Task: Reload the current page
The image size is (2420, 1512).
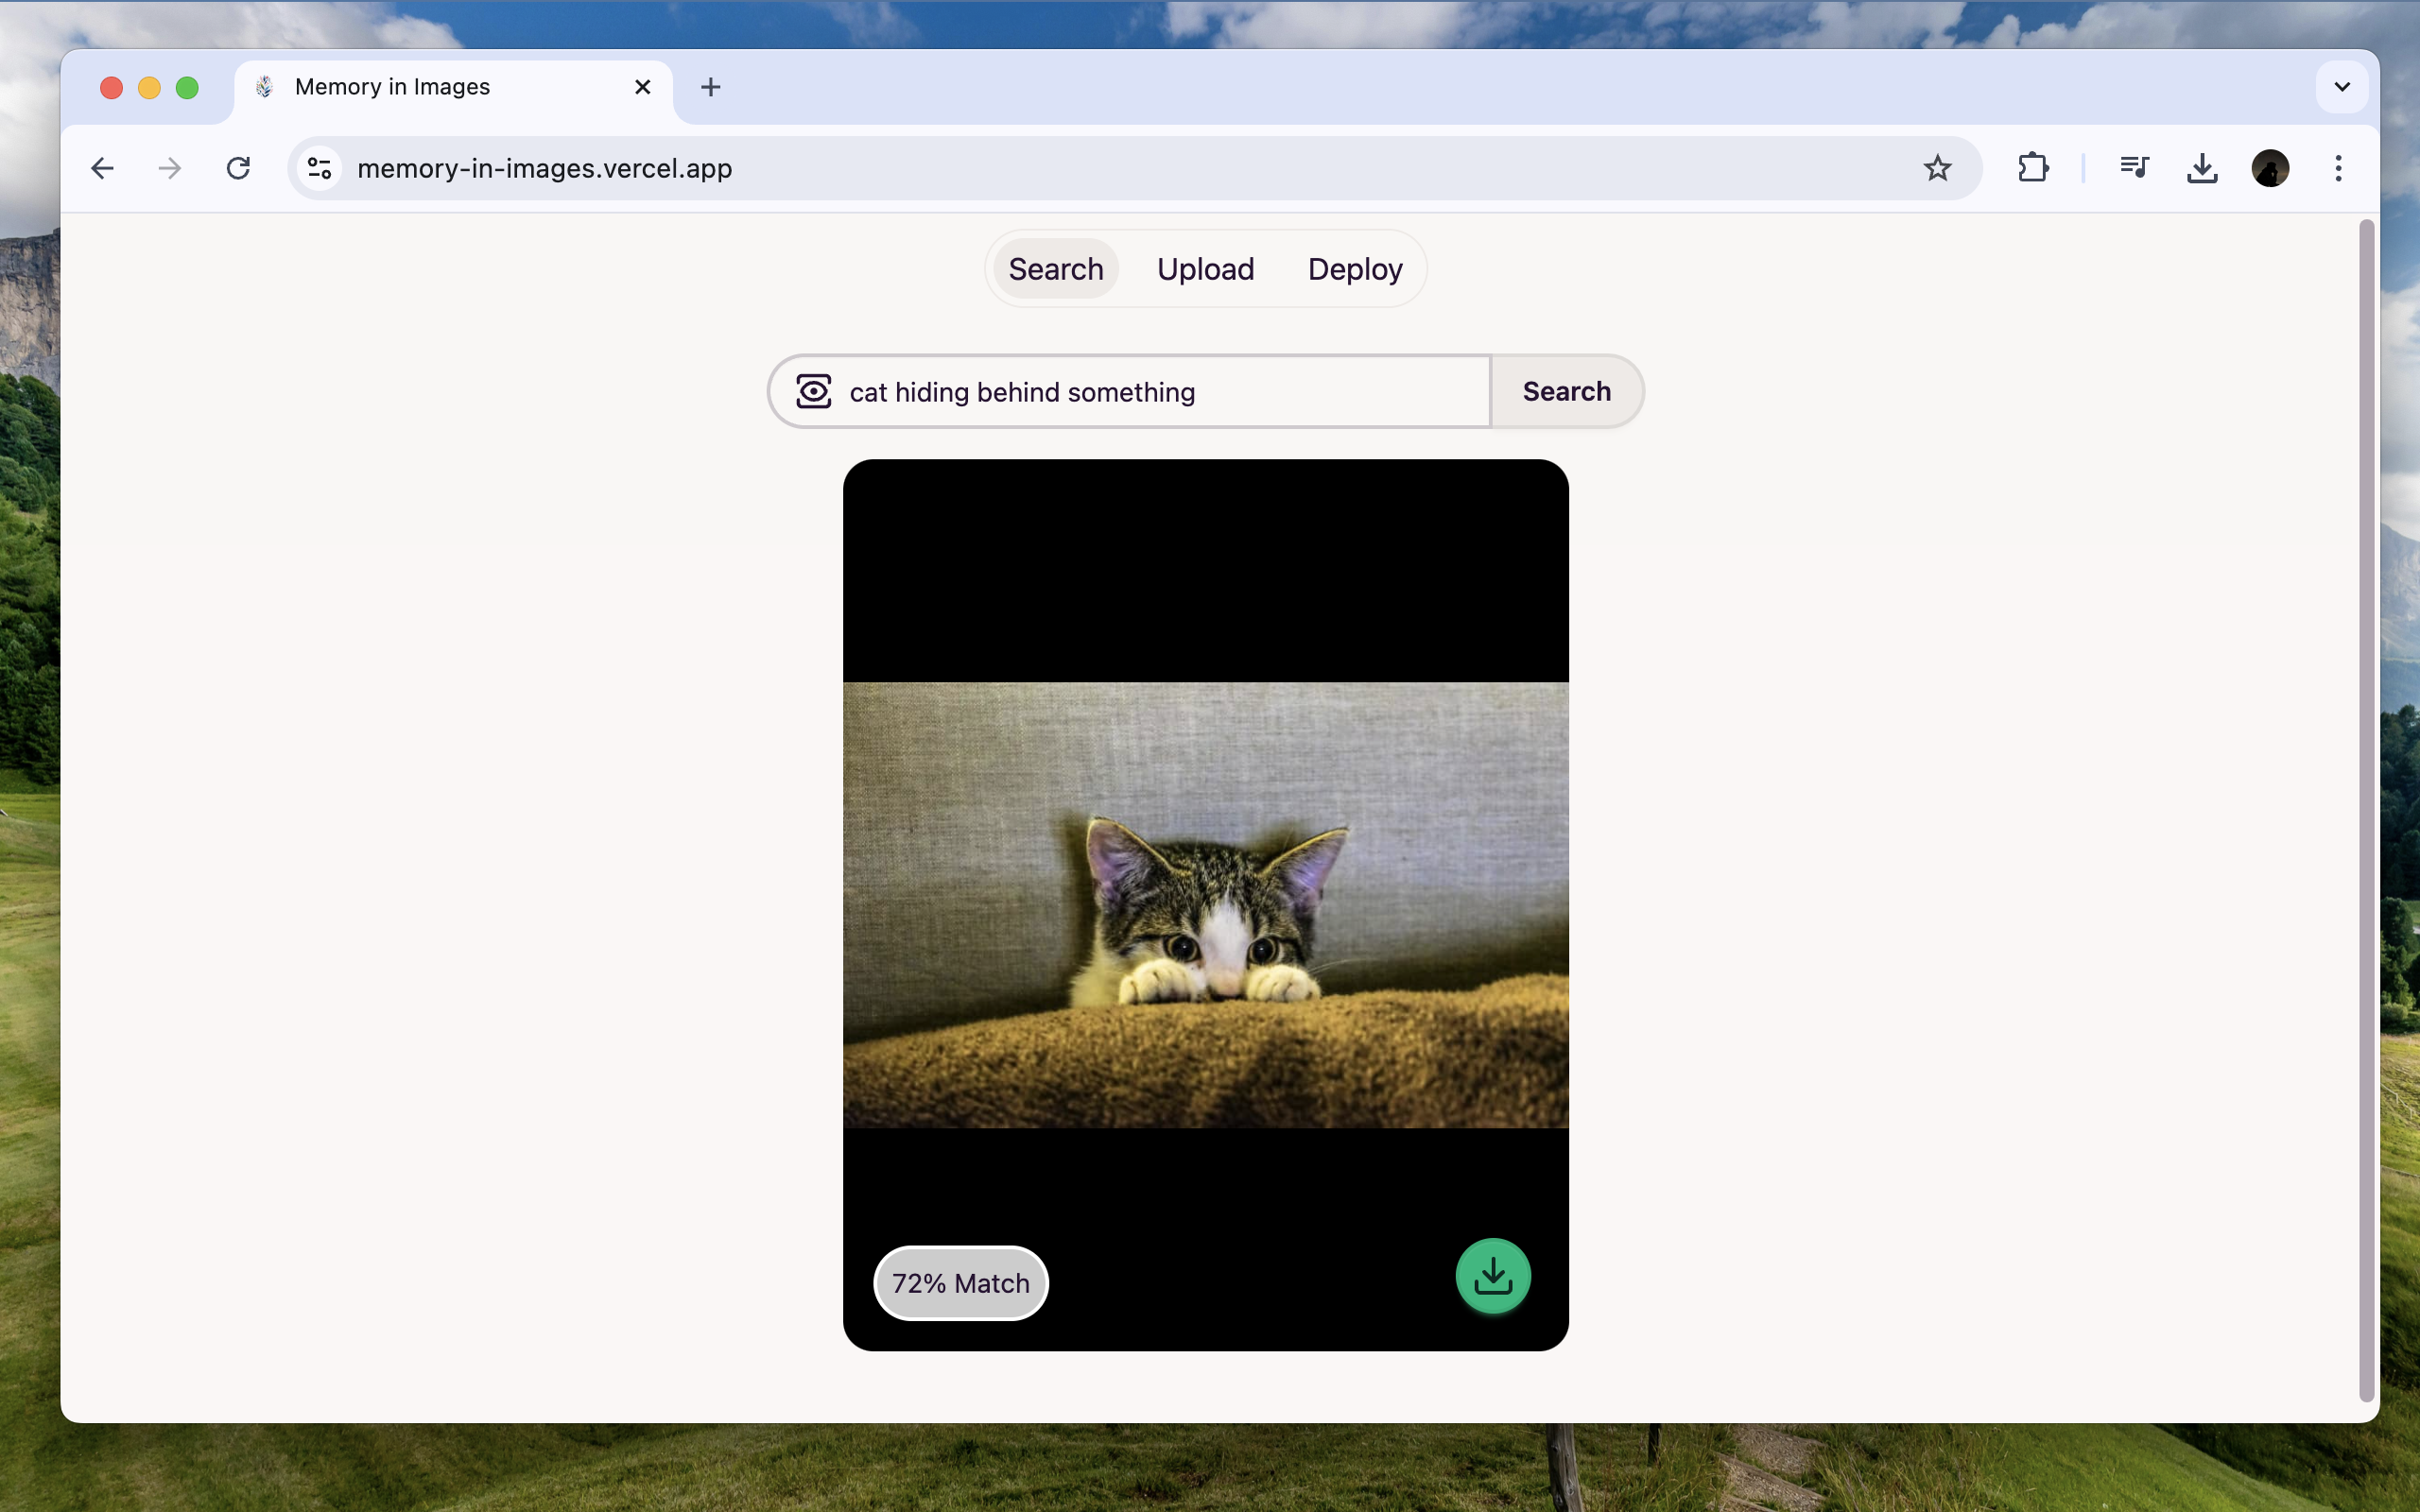Action: [238, 168]
